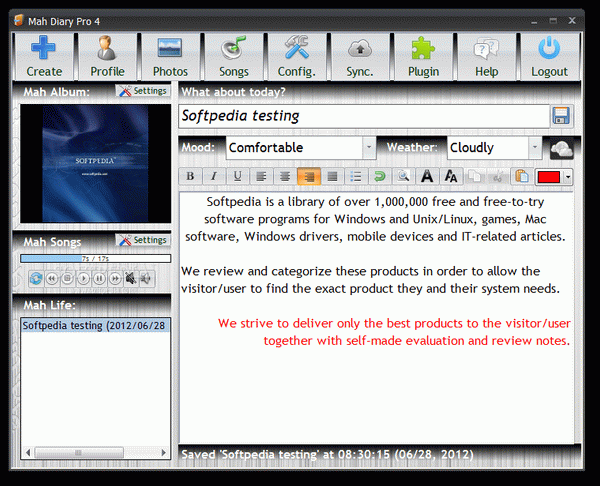Click the paste clipboard icon

coord(522,176)
